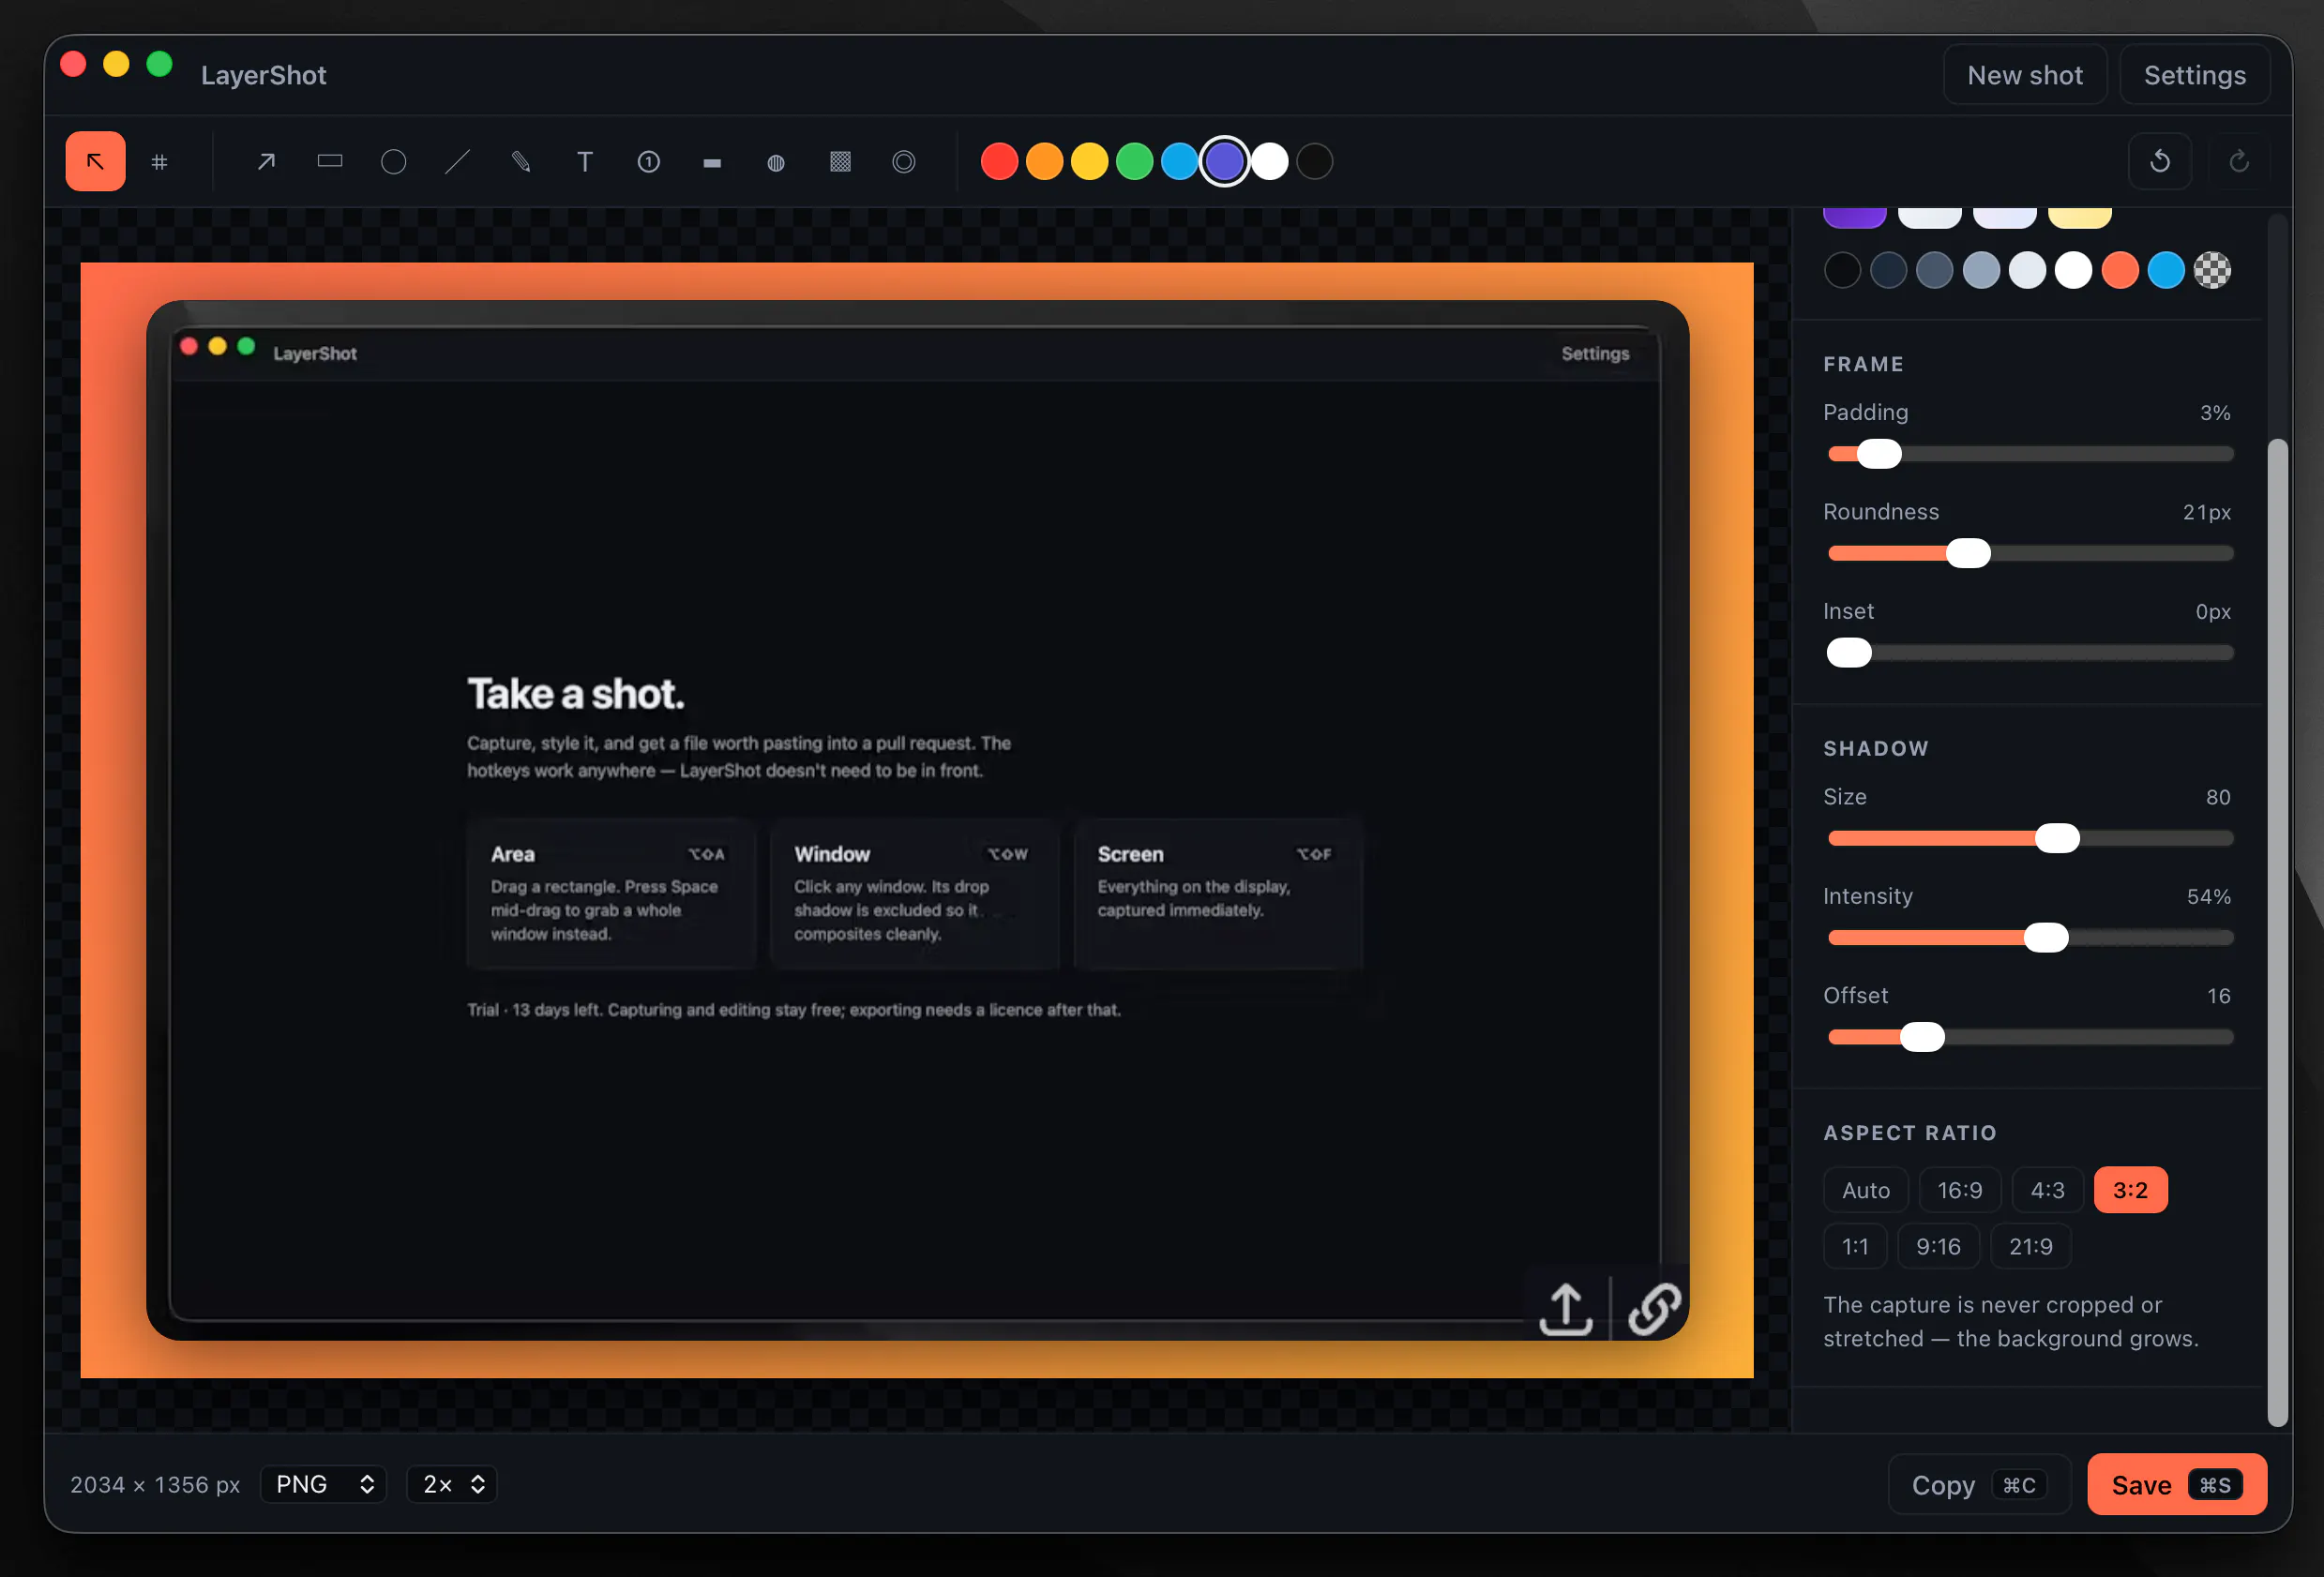The width and height of the screenshot is (2324, 1577).
Task: Choose the concentric-circles spotlight tool
Action: (x=904, y=161)
